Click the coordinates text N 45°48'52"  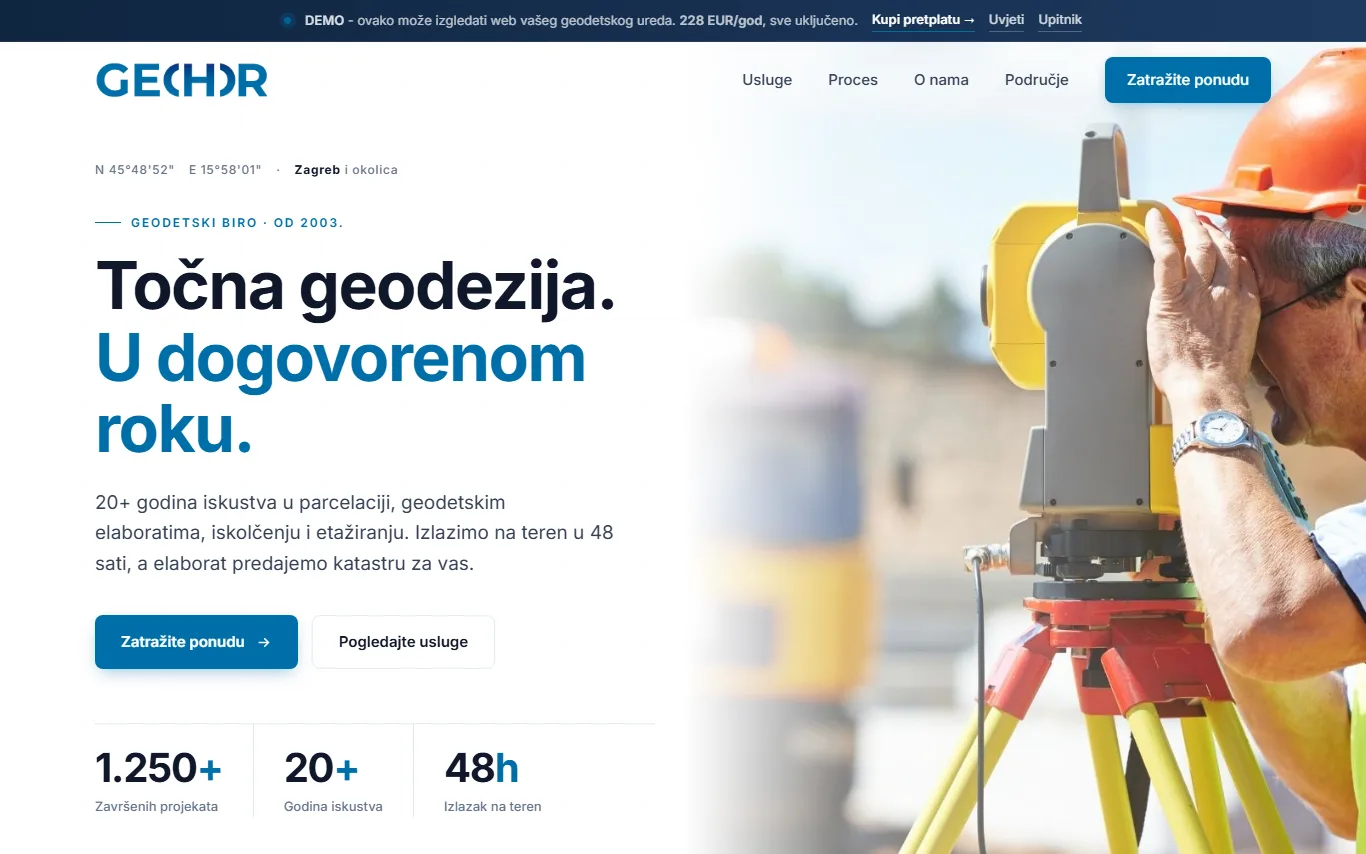coord(135,170)
